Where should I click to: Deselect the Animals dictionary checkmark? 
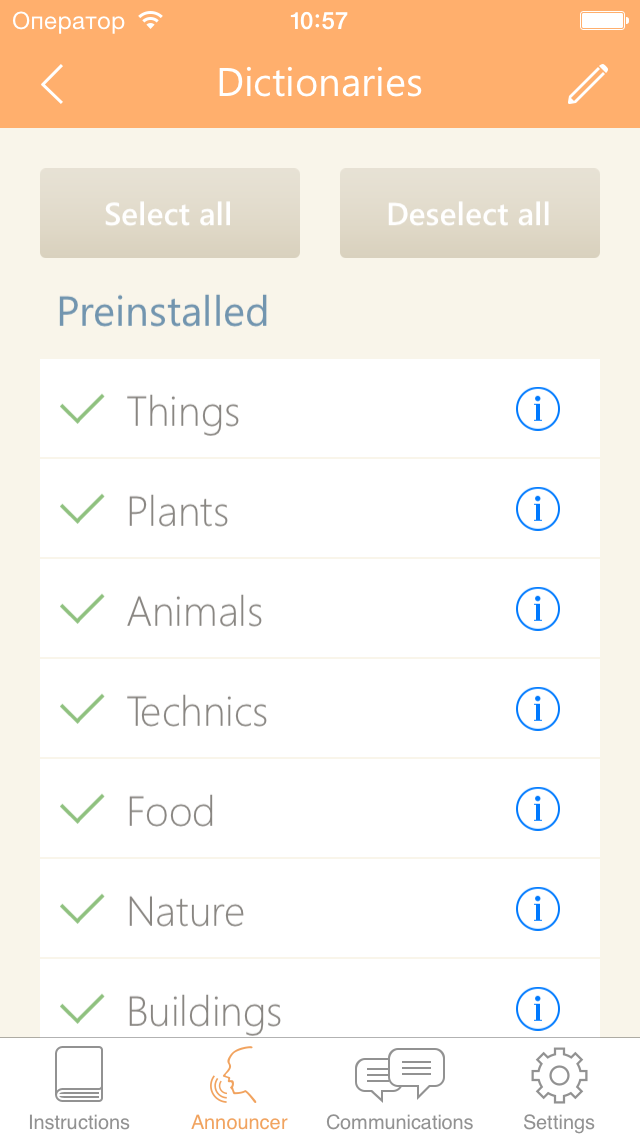point(82,609)
